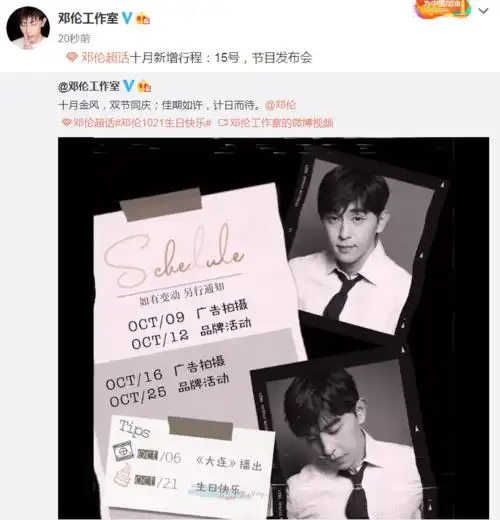Click the 邓伦工作室 account name at top
Screen dimensions: 500x520
tap(88, 19)
